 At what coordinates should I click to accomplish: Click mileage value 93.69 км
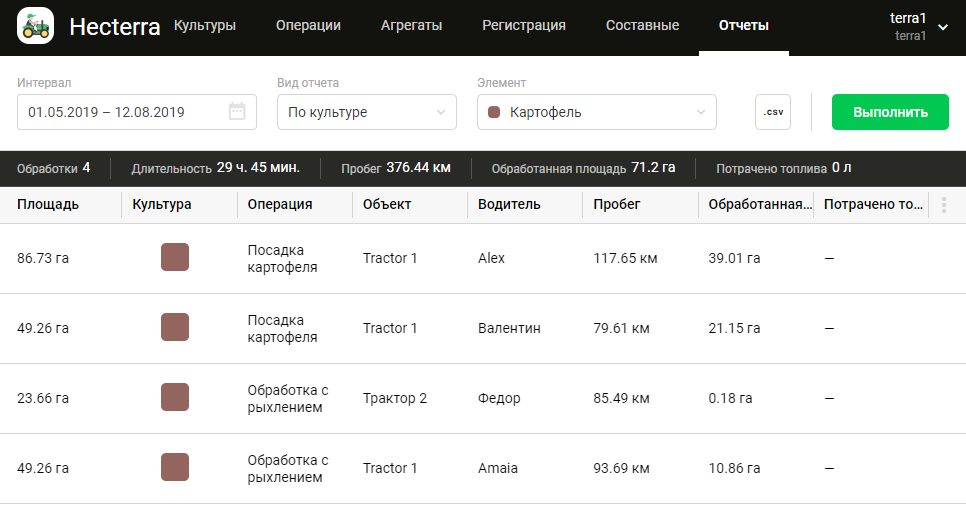(x=621, y=468)
